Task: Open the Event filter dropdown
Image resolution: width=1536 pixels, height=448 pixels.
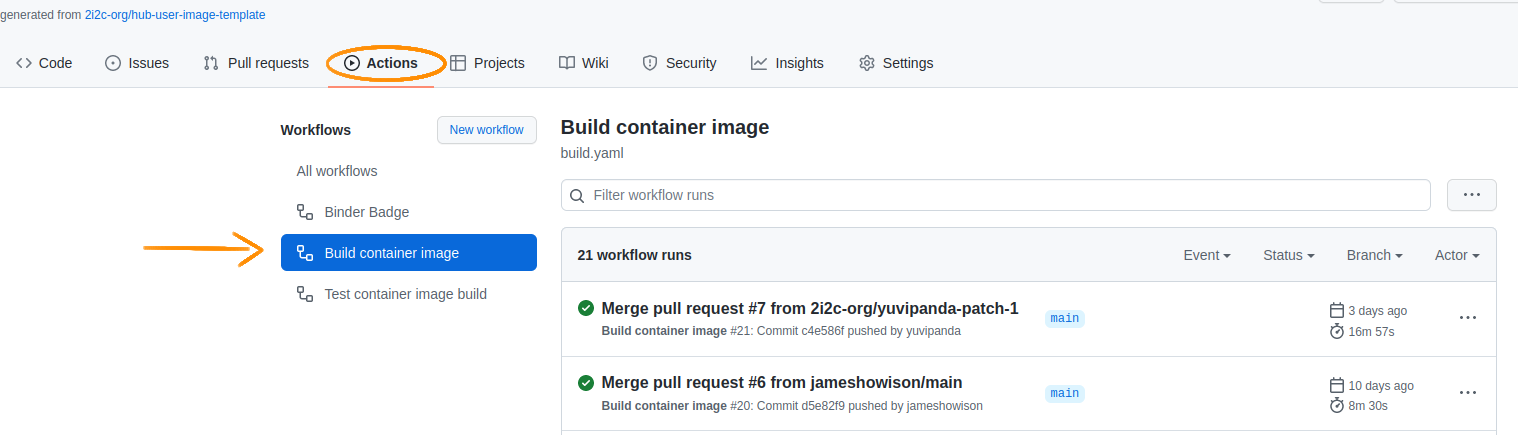Action: tap(1206, 255)
